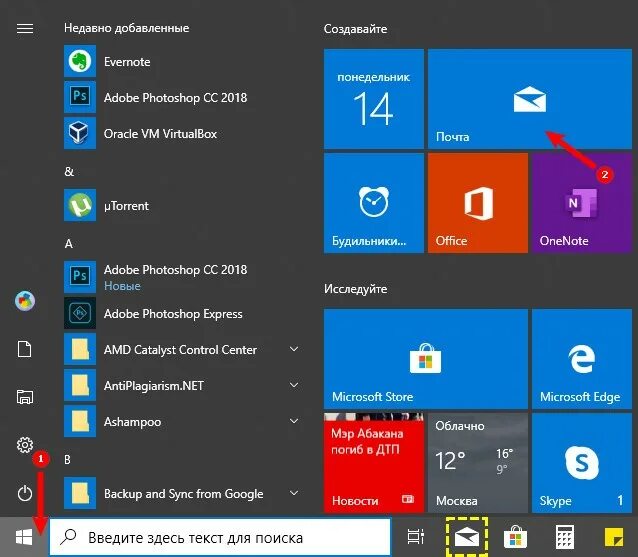The height and width of the screenshot is (557, 638).
Task: Open Oracle VM VirtualBox
Action: point(183,133)
